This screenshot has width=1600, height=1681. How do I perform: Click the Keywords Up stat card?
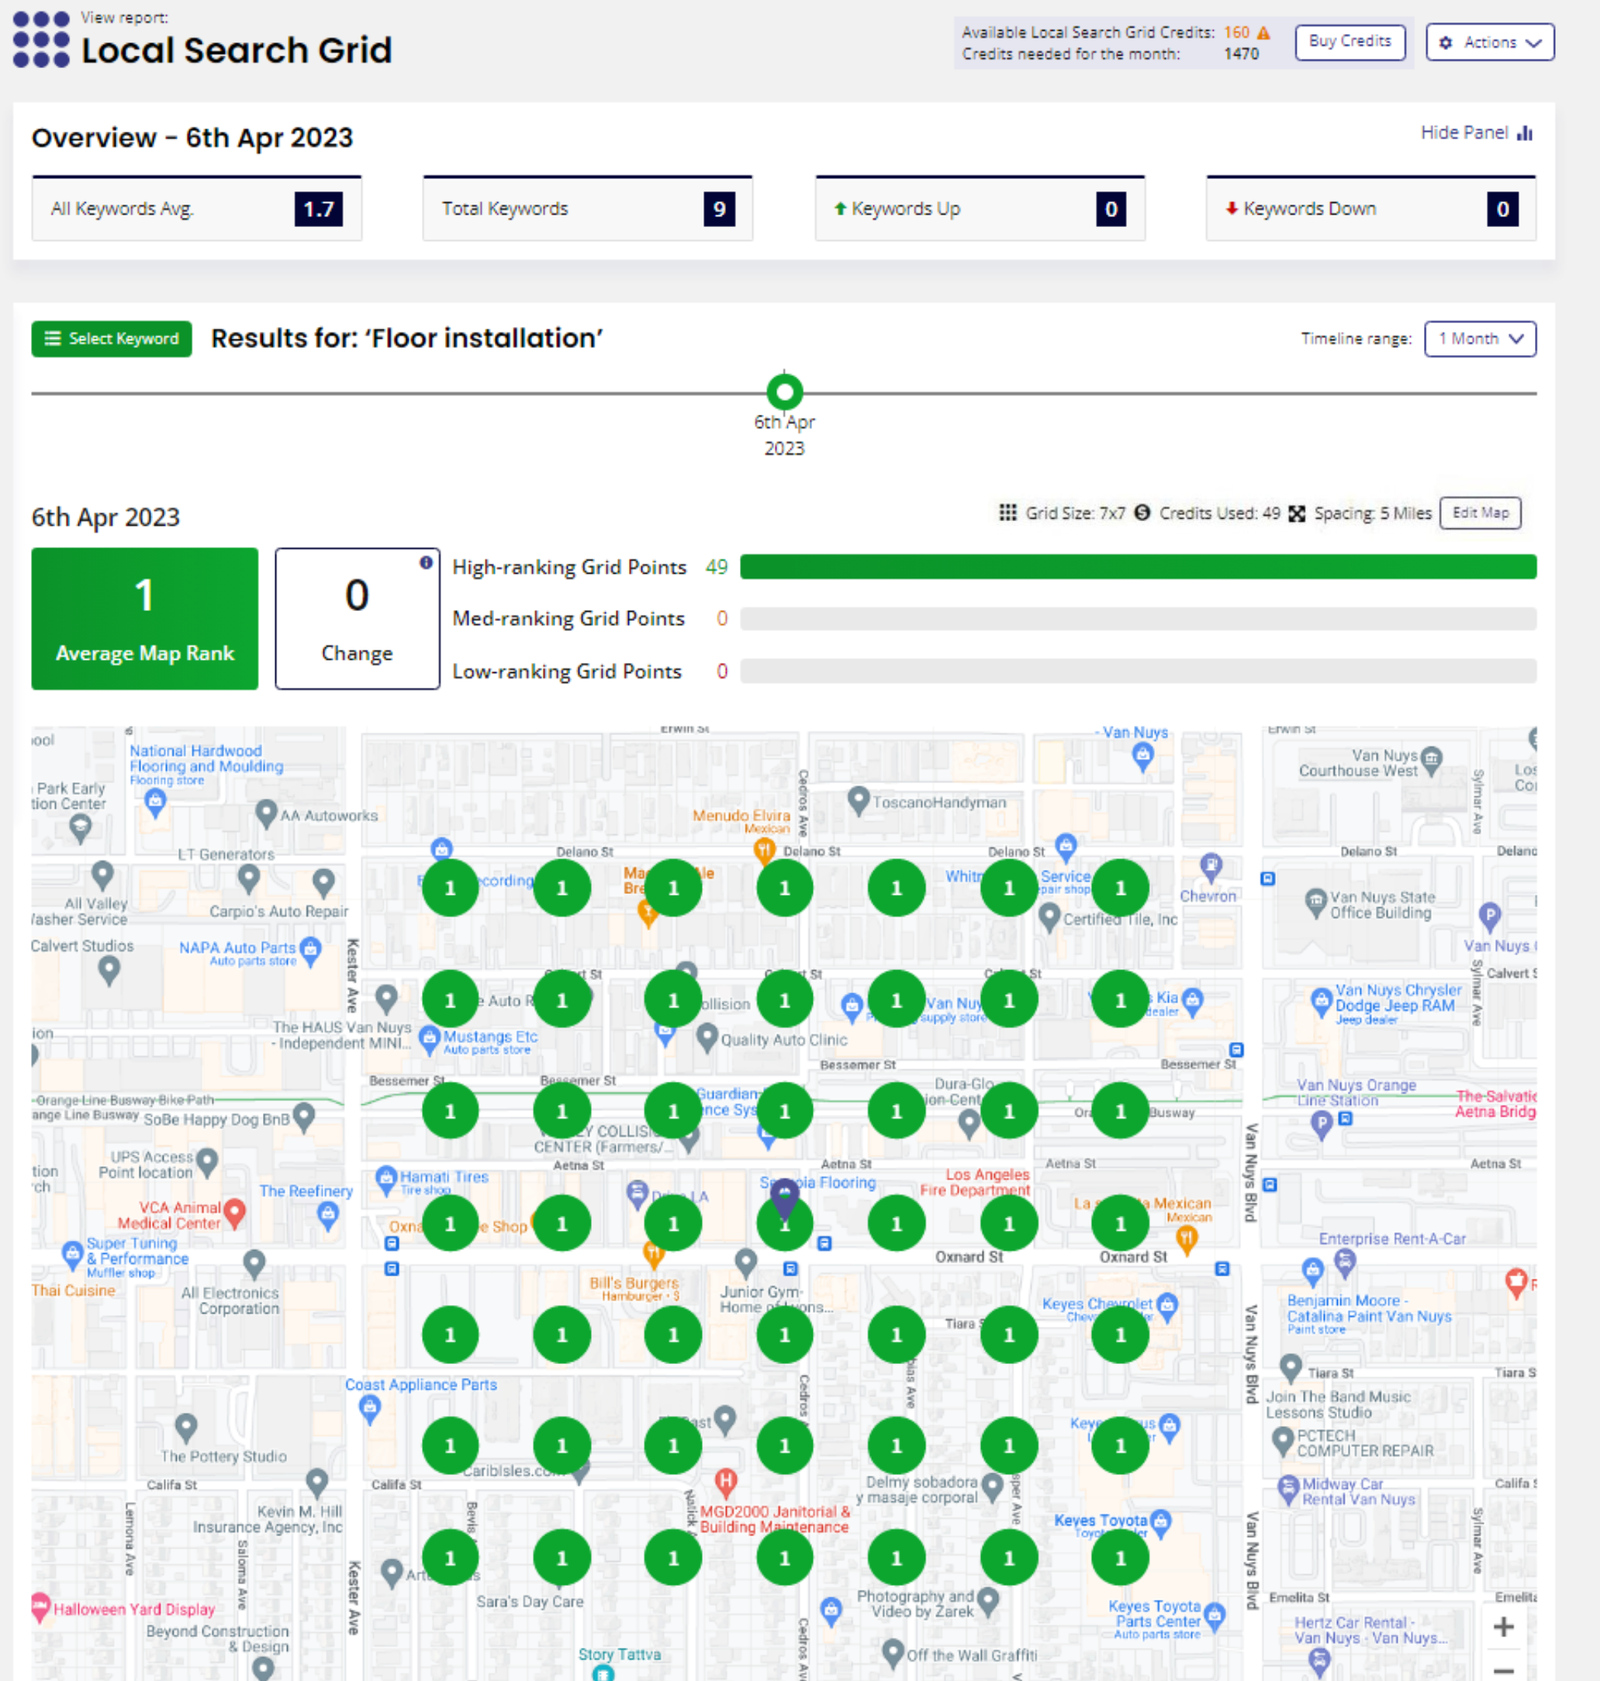point(979,209)
